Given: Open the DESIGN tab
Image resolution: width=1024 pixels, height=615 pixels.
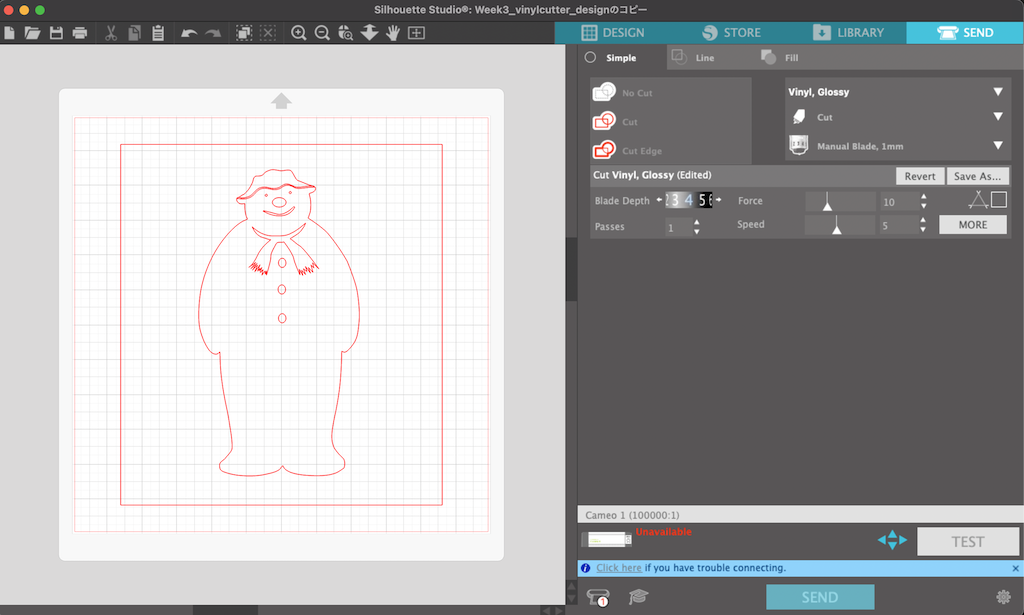Looking at the screenshot, I should point(613,33).
